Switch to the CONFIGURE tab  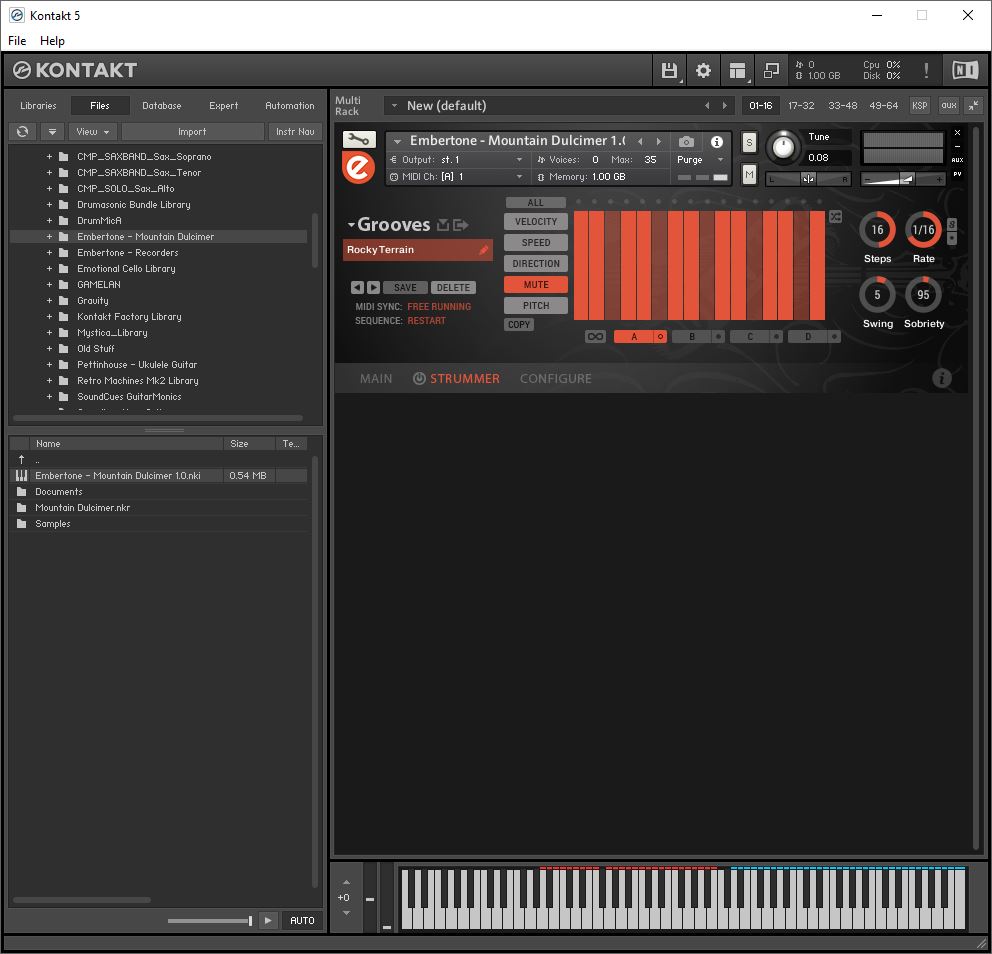(x=555, y=378)
